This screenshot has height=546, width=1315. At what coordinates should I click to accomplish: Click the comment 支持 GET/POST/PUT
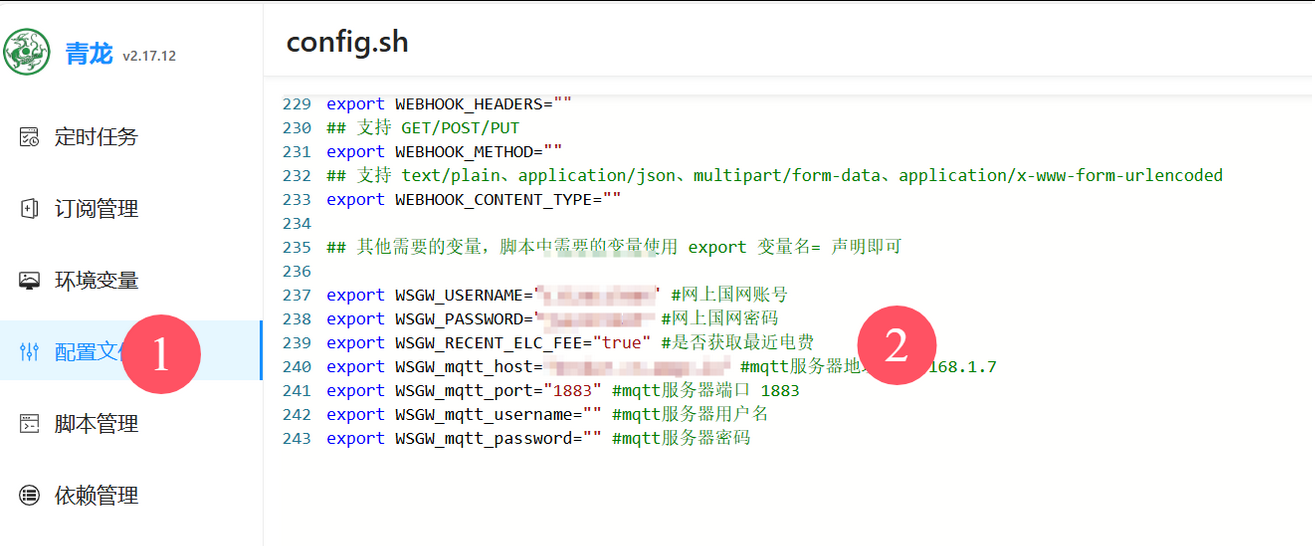pos(423,128)
